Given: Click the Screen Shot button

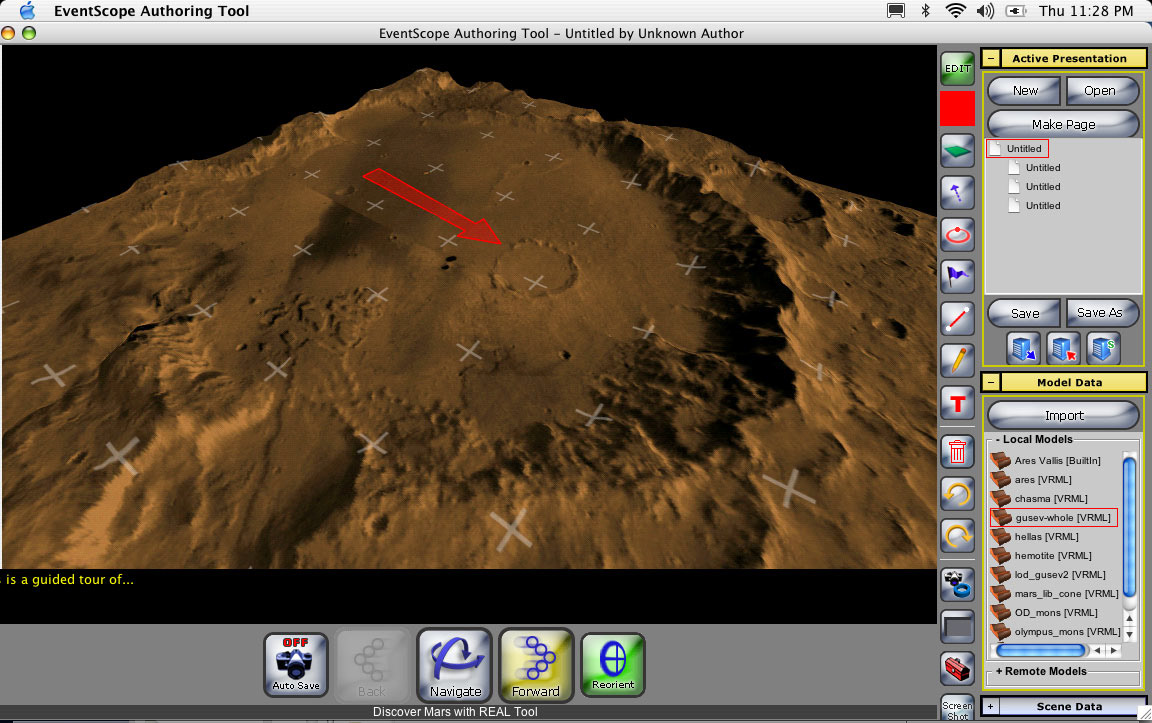Looking at the screenshot, I should pyautogui.click(x=957, y=708).
